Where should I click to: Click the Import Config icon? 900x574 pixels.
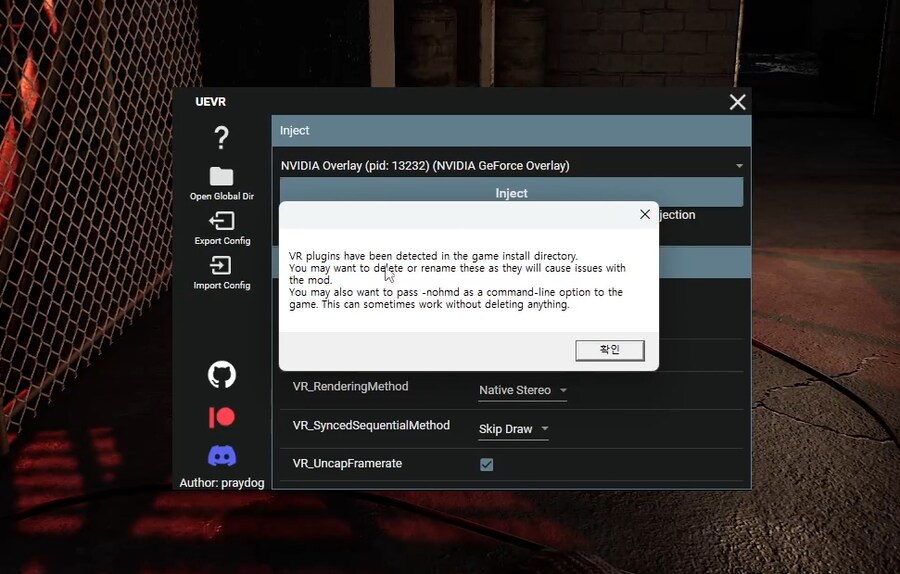pos(222,265)
